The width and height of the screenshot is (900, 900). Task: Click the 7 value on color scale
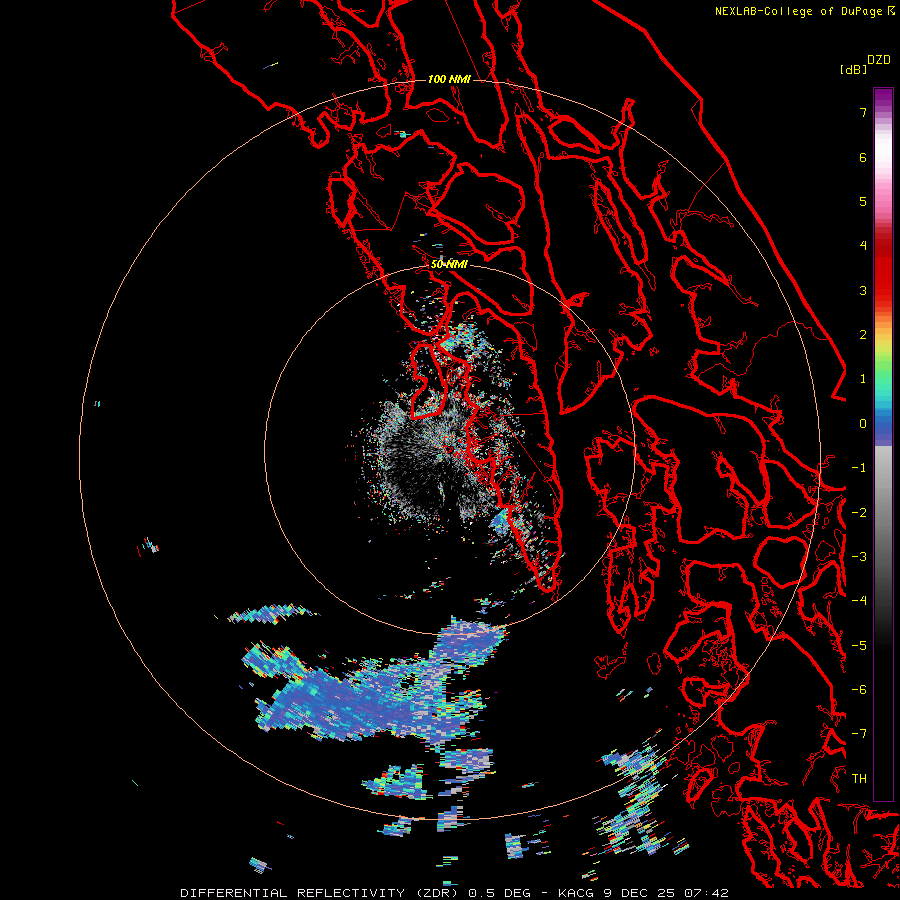click(x=863, y=112)
